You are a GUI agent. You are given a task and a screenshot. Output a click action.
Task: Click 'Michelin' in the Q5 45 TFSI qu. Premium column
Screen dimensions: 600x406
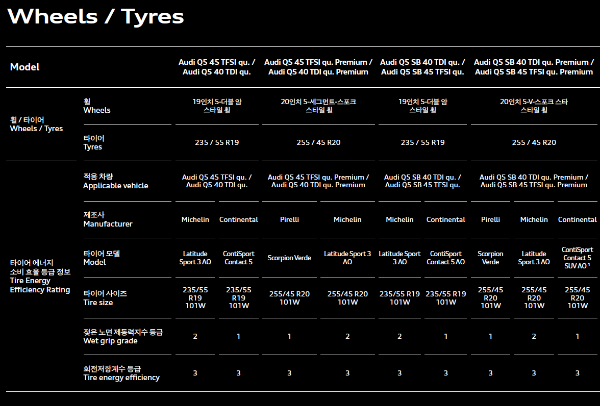pos(347,220)
